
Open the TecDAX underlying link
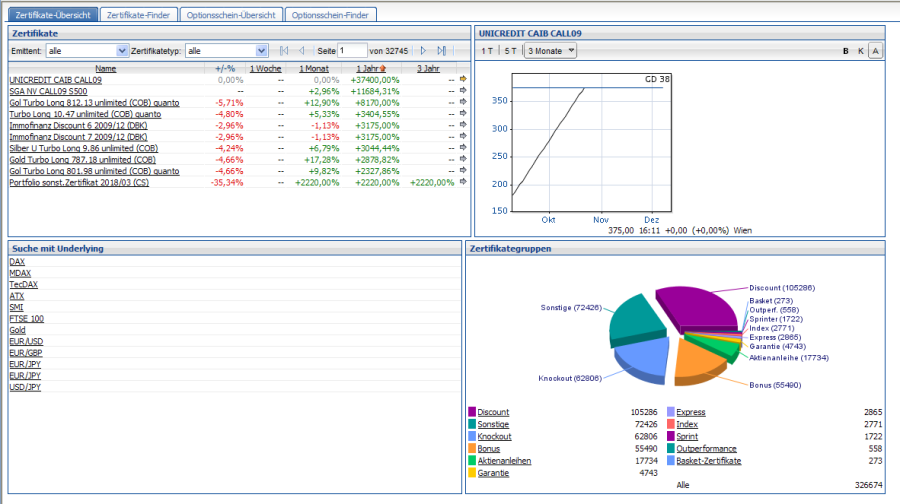tap(23, 284)
